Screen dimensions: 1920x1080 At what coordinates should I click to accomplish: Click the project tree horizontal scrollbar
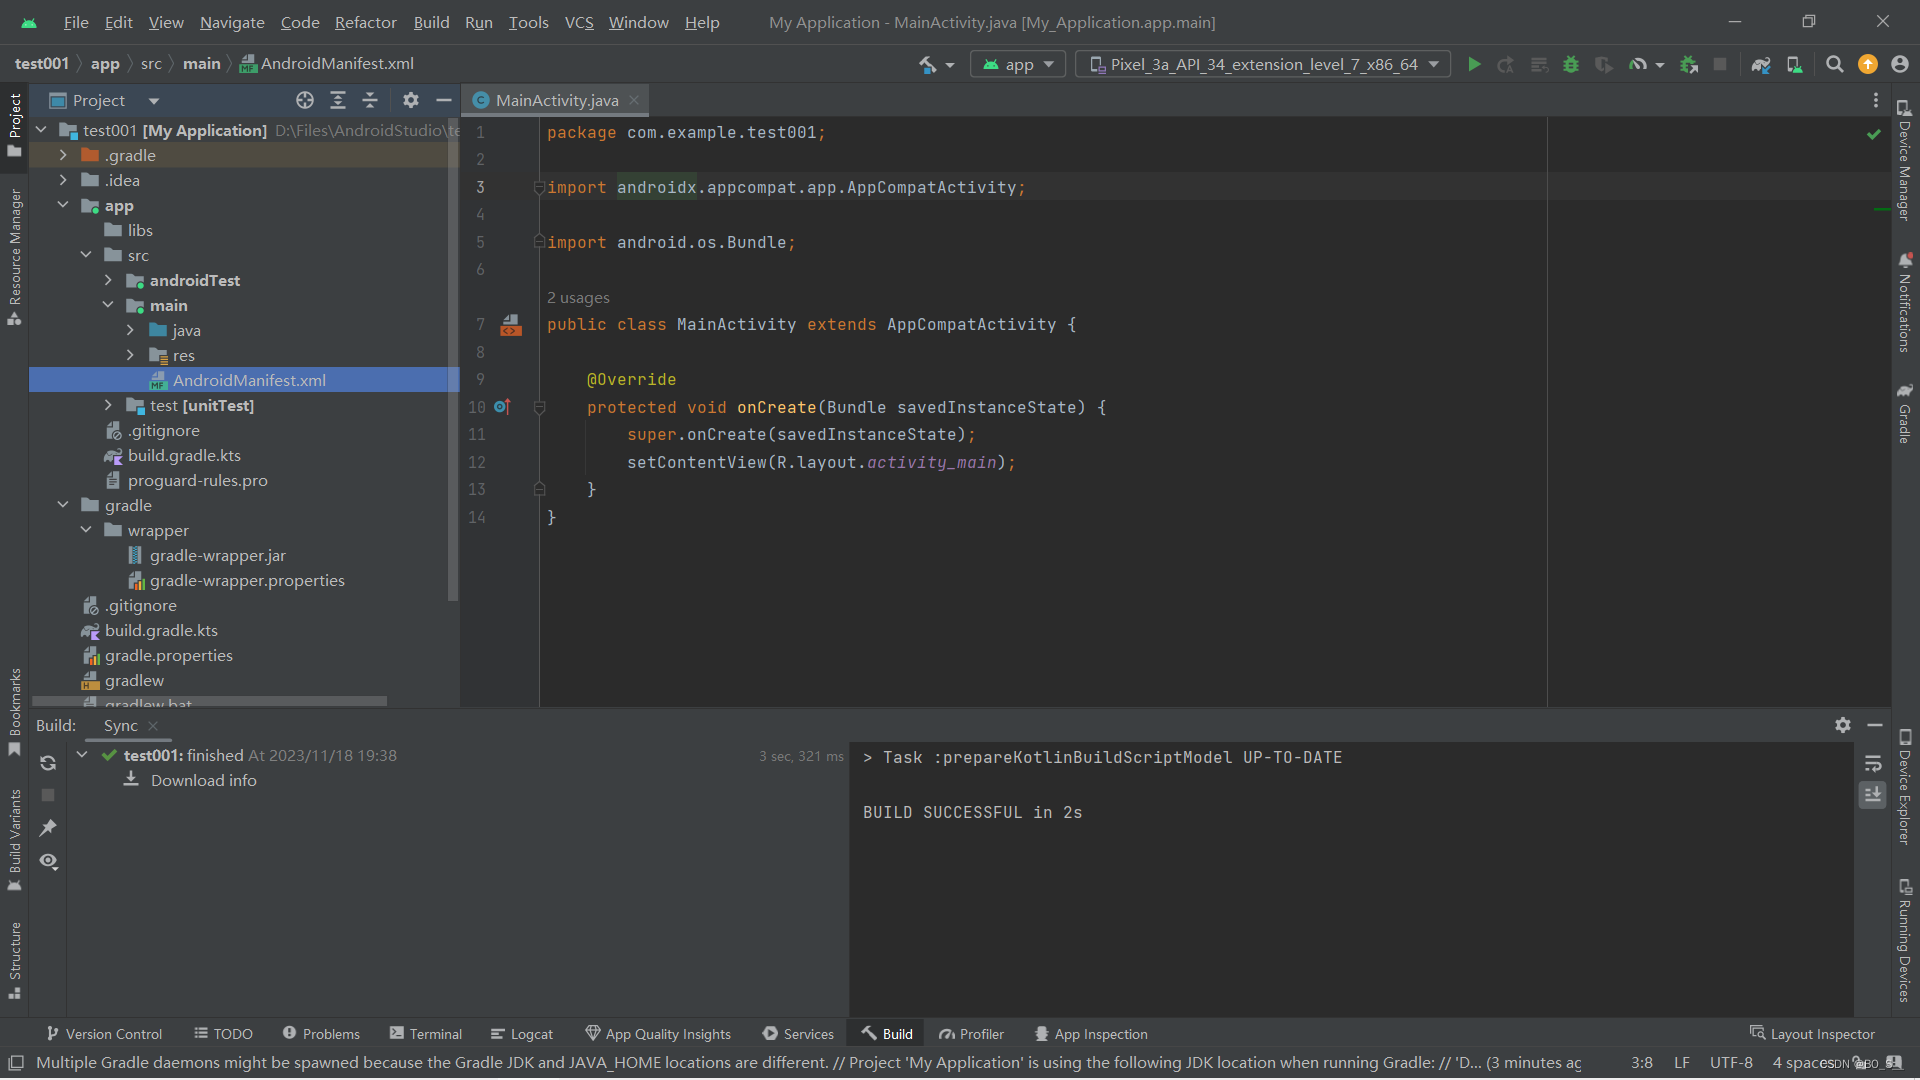point(210,702)
